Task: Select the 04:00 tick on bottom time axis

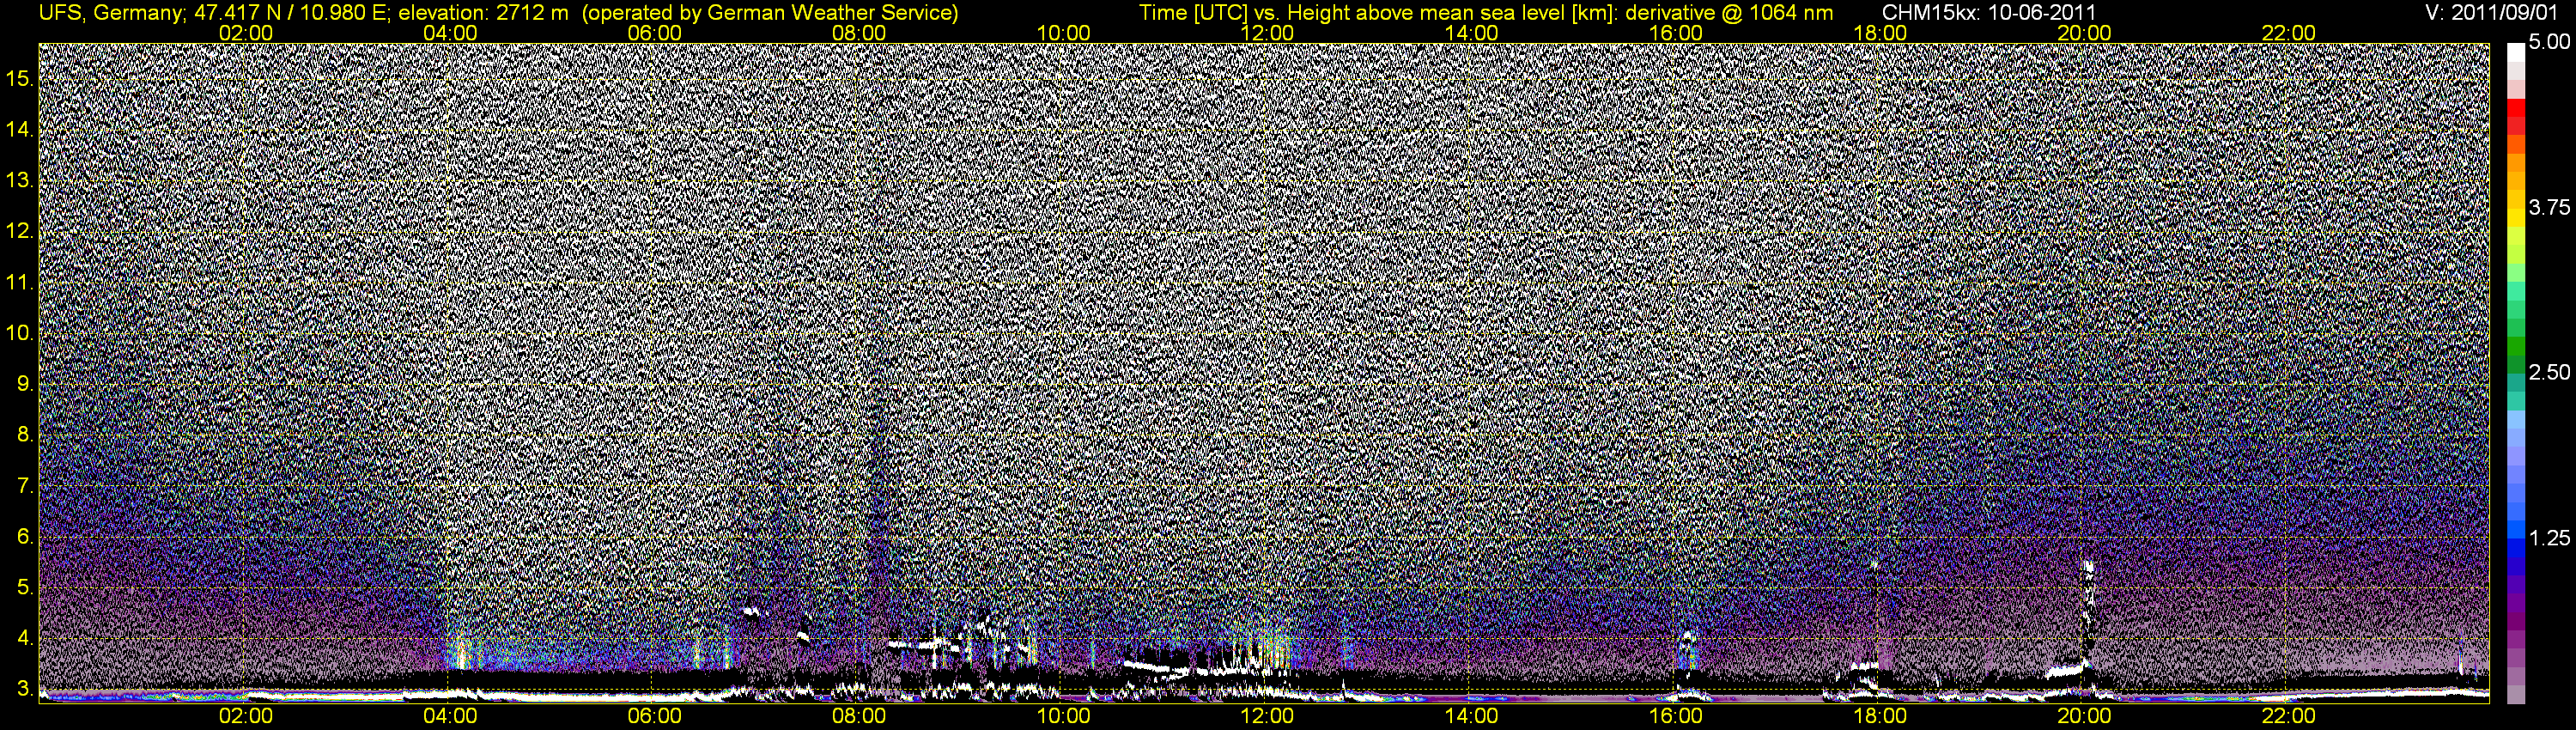Action: [450, 716]
